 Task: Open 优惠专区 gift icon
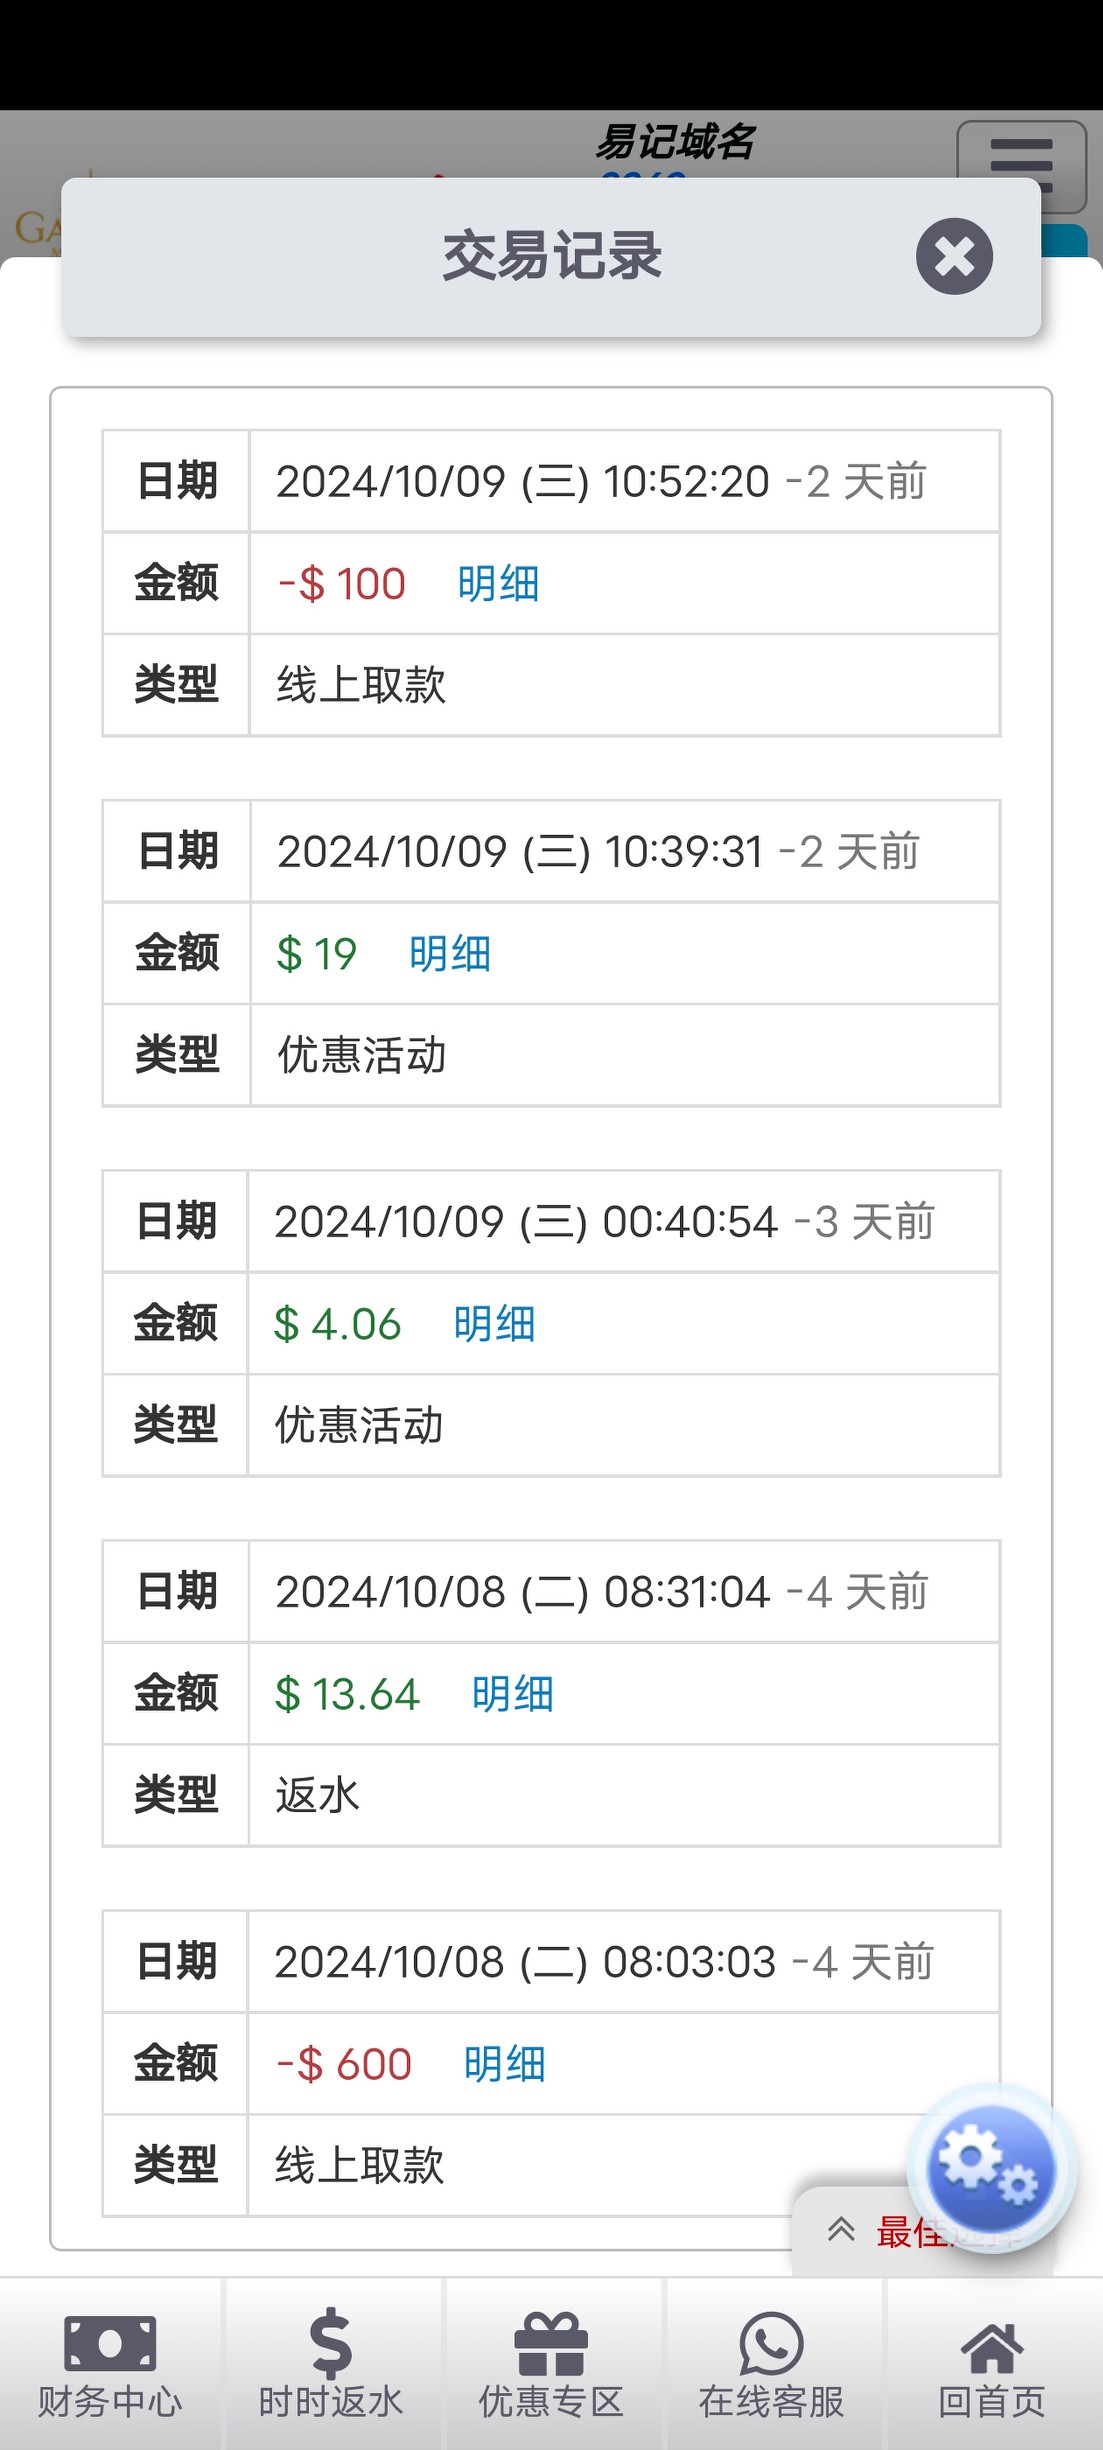pos(551,2364)
